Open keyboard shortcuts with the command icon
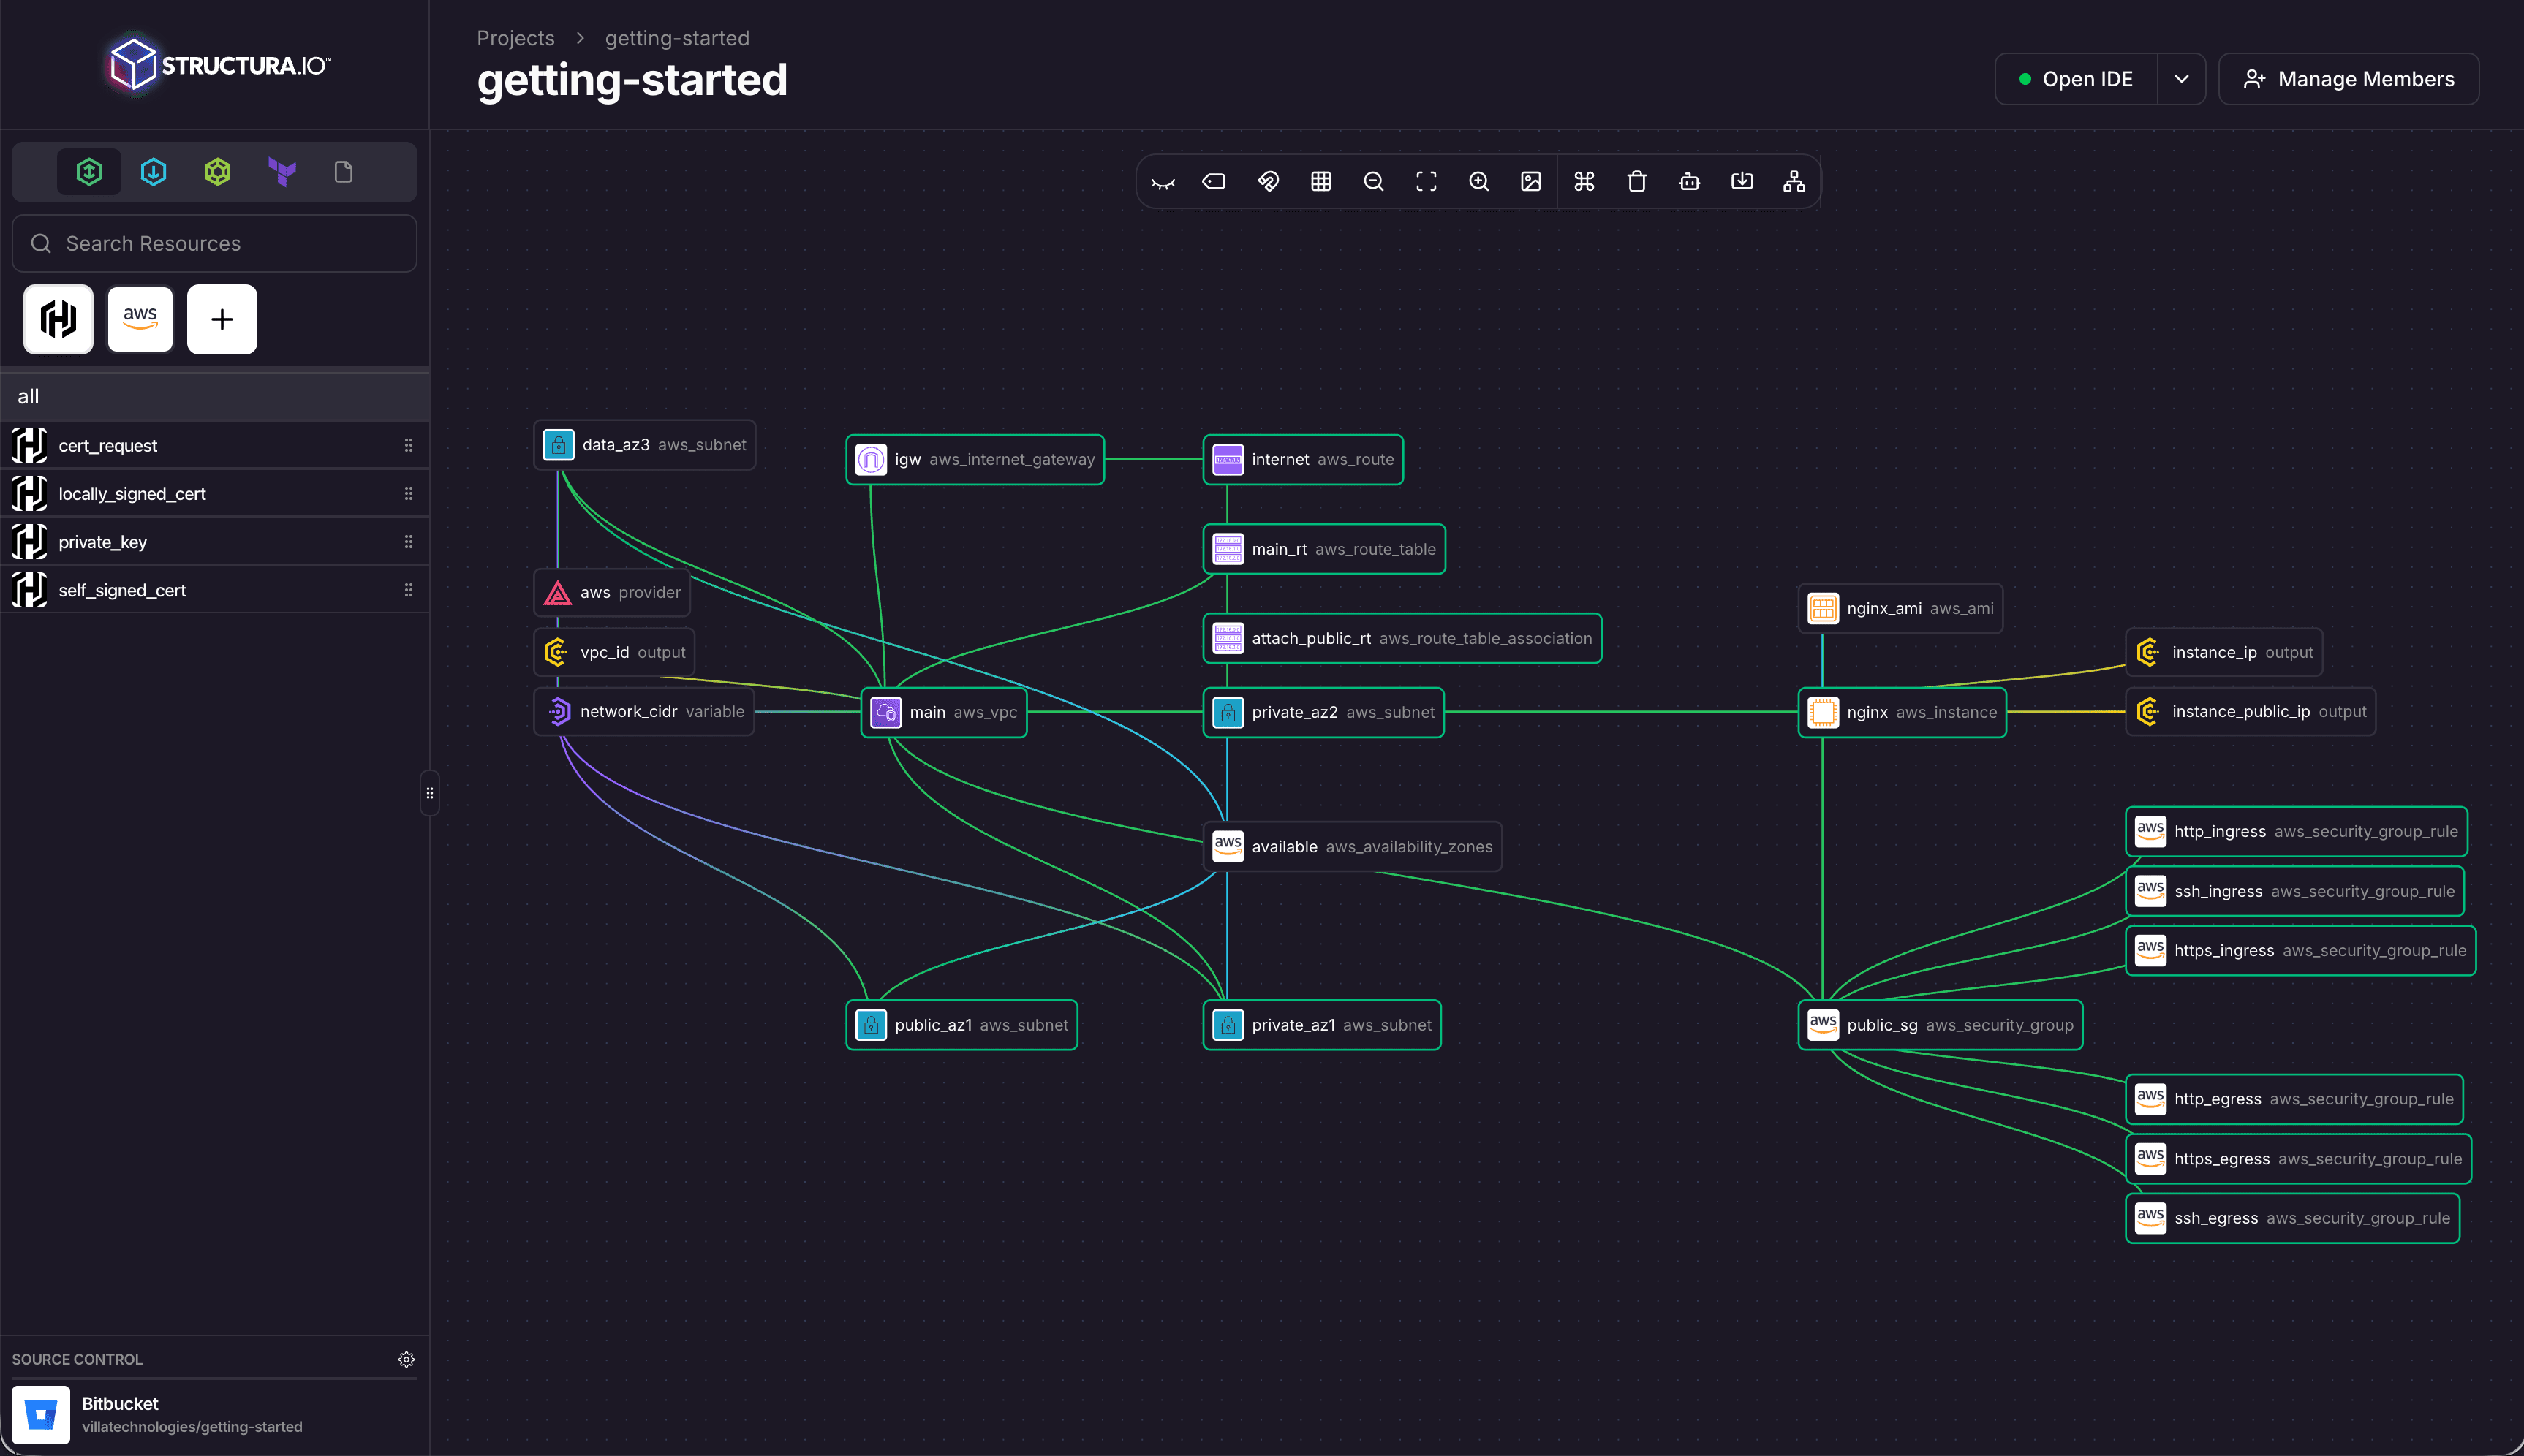Screen dimensions: 2524x1456 click(1584, 181)
